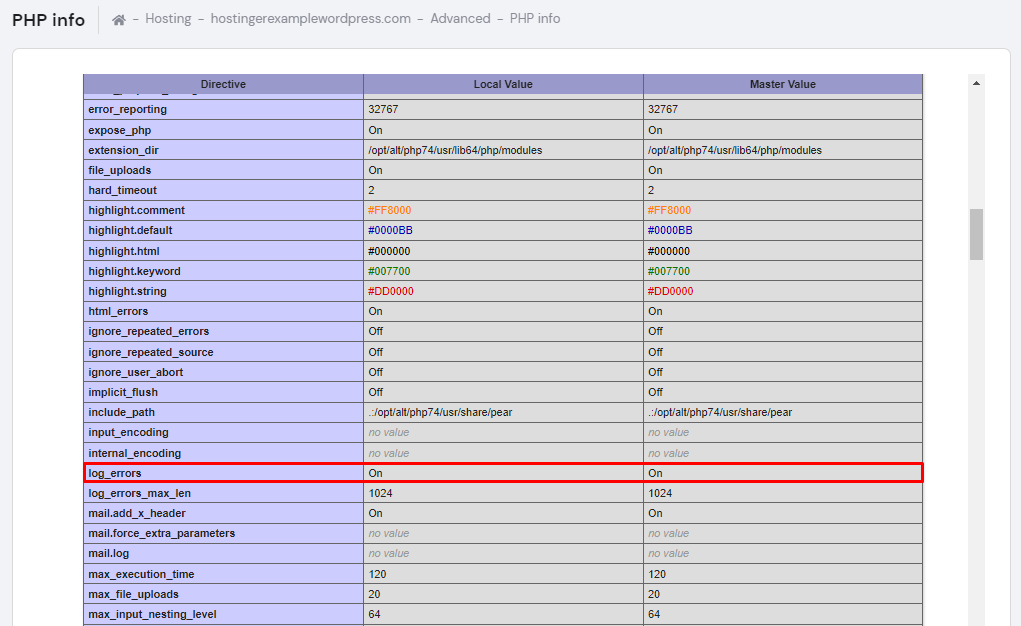Click the #DD0000 highlight.string color value
The image size is (1021, 626).
tap(390, 291)
